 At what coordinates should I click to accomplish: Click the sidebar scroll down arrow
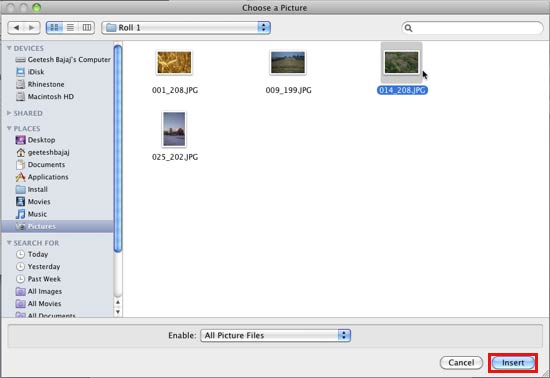point(118,311)
